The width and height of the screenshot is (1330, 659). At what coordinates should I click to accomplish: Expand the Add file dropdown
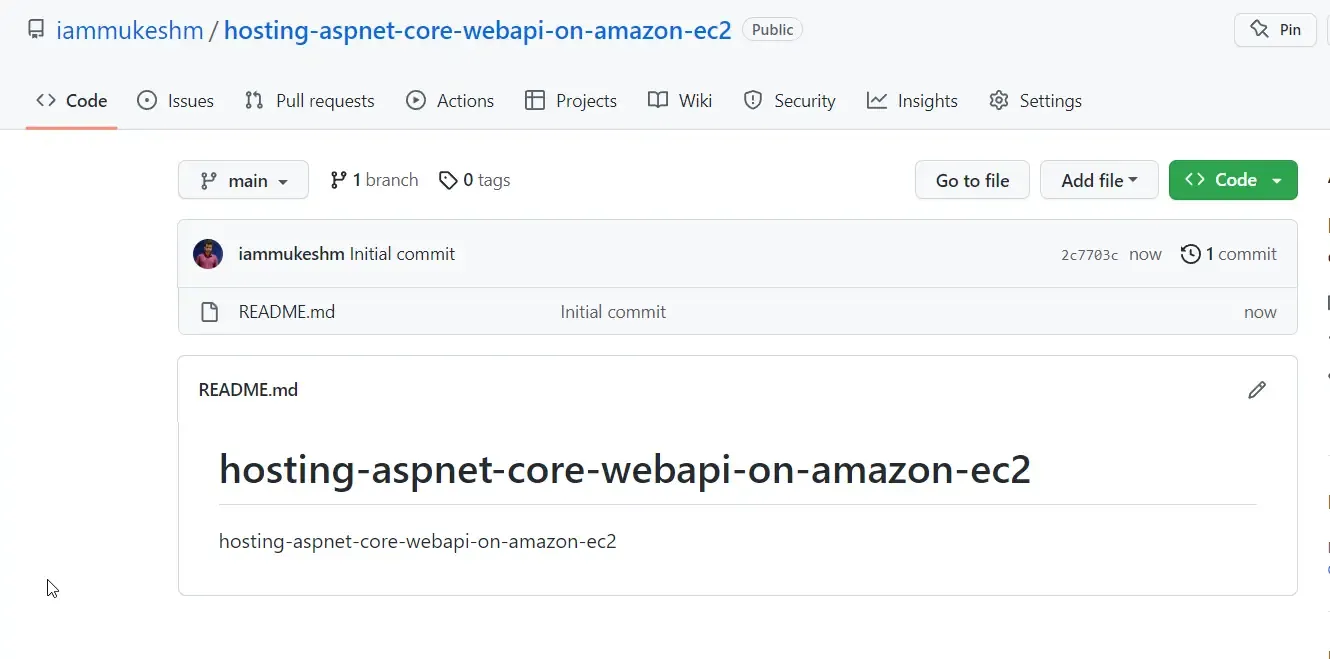[x=1099, y=180]
